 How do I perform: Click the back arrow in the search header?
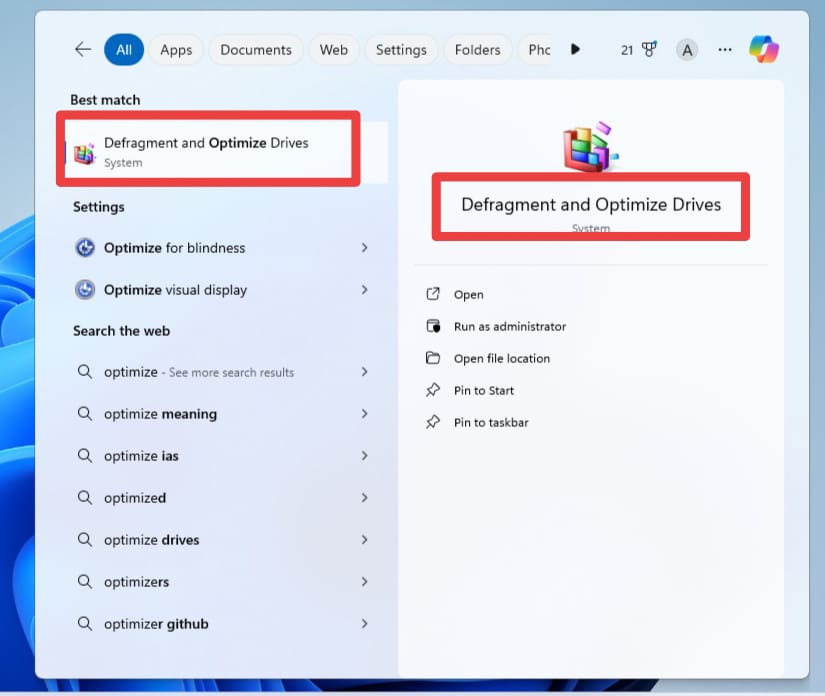pyautogui.click(x=83, y=49)
